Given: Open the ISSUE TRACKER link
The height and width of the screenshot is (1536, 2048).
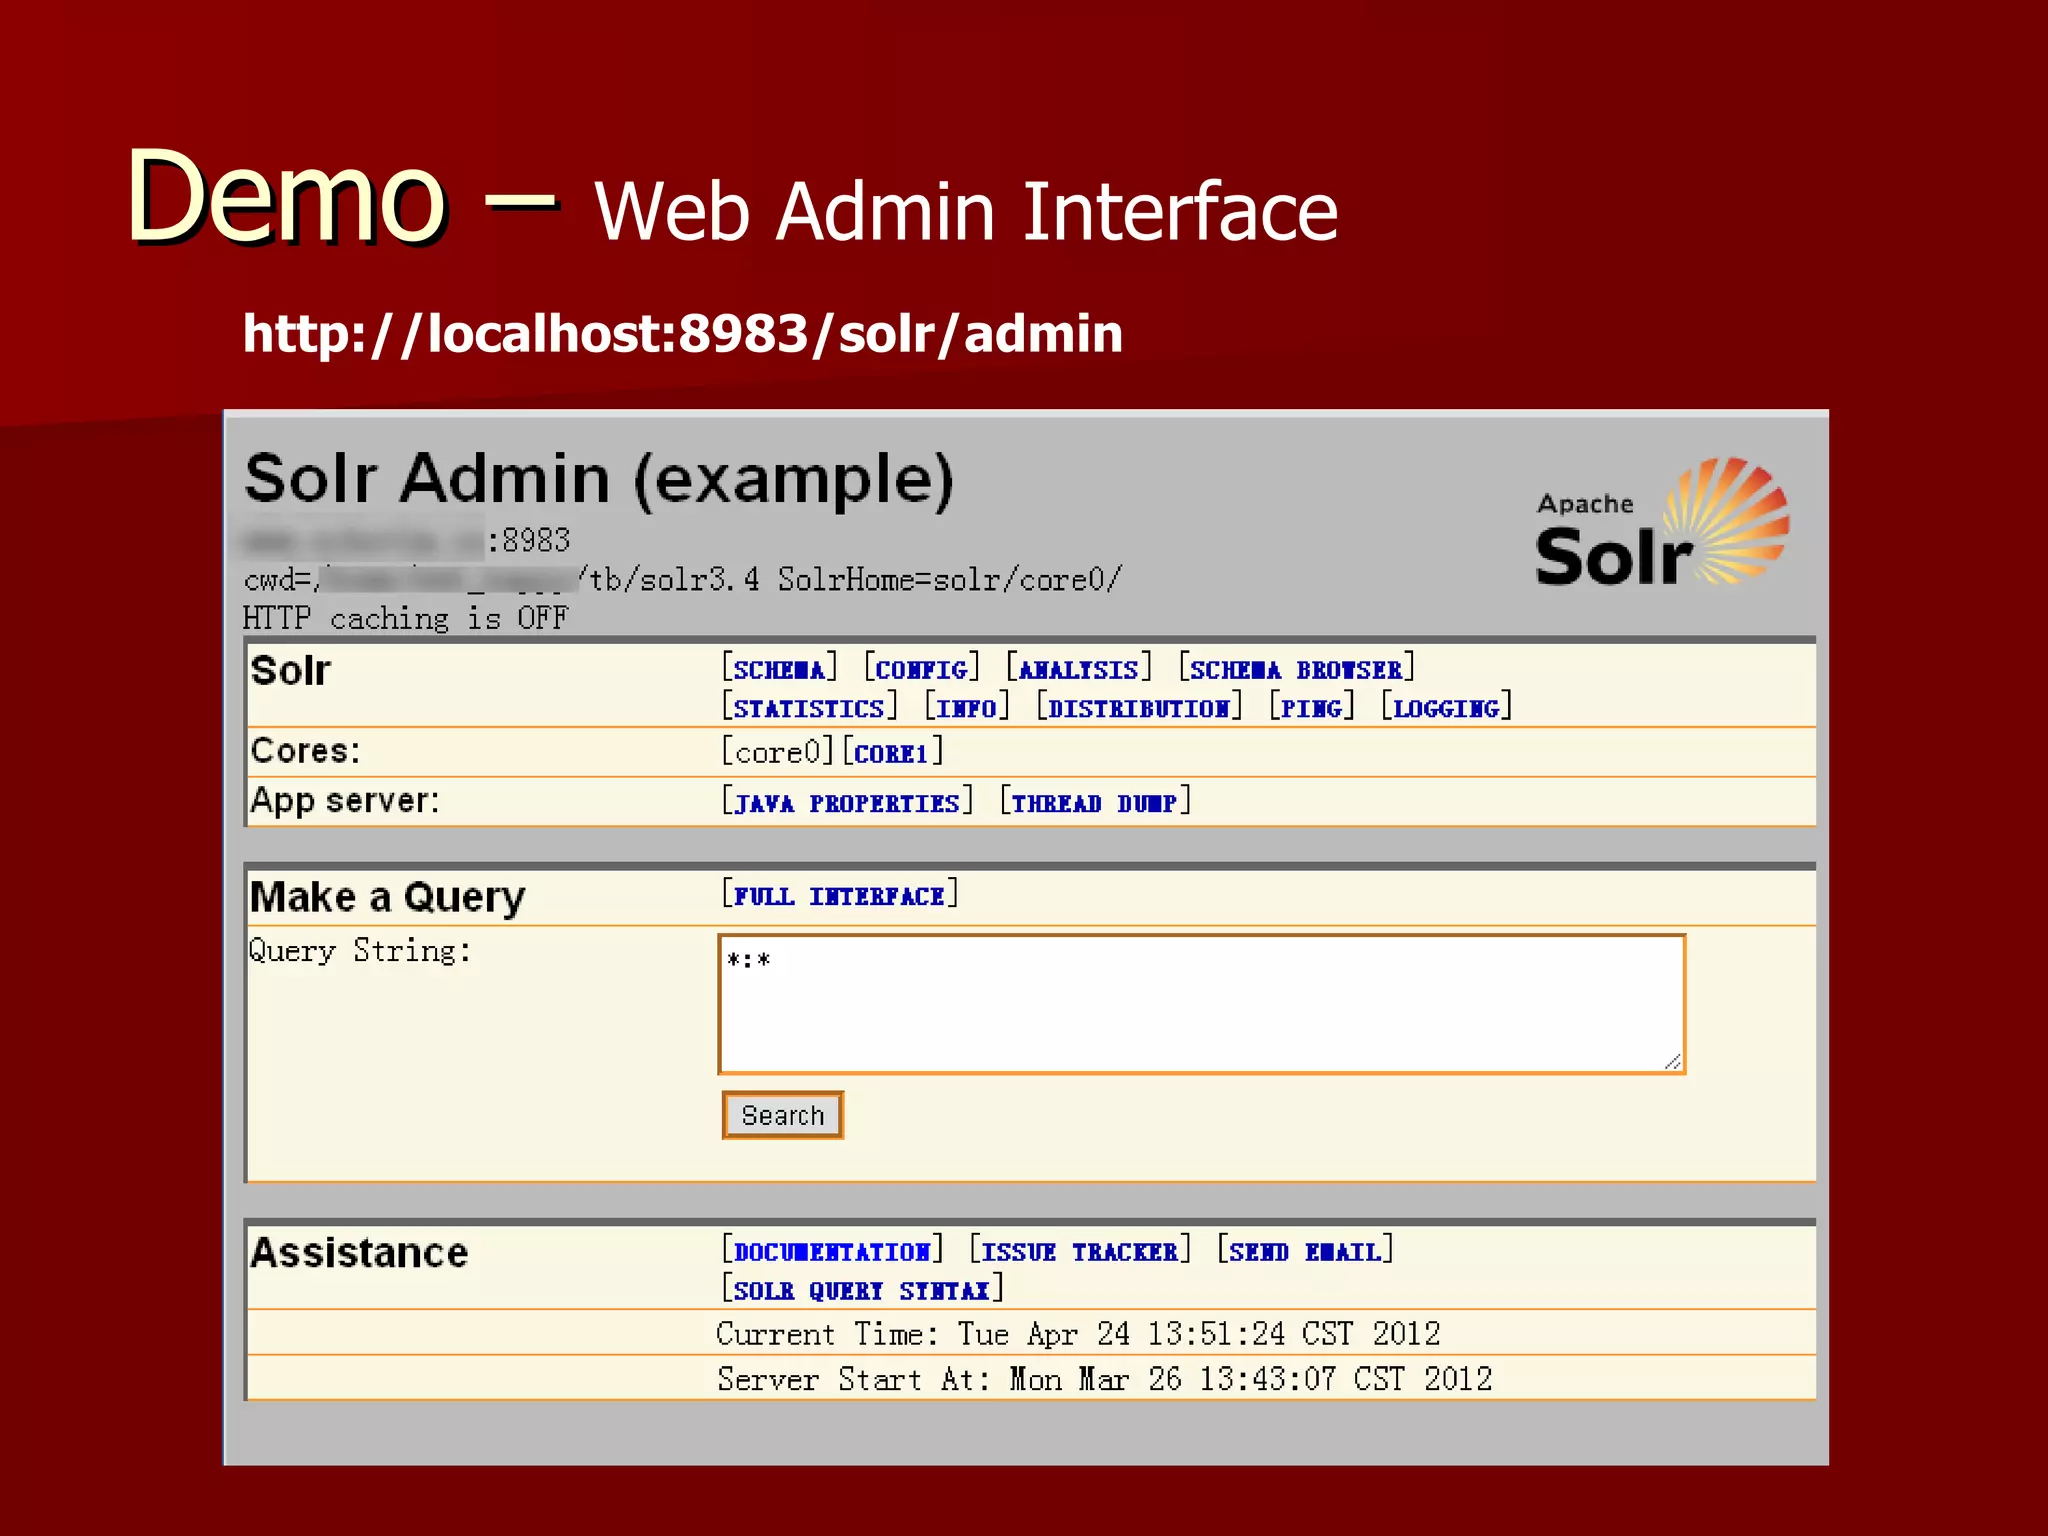Looking at the screenshot, I should pyautogui.click(x=1080, y=1252).
